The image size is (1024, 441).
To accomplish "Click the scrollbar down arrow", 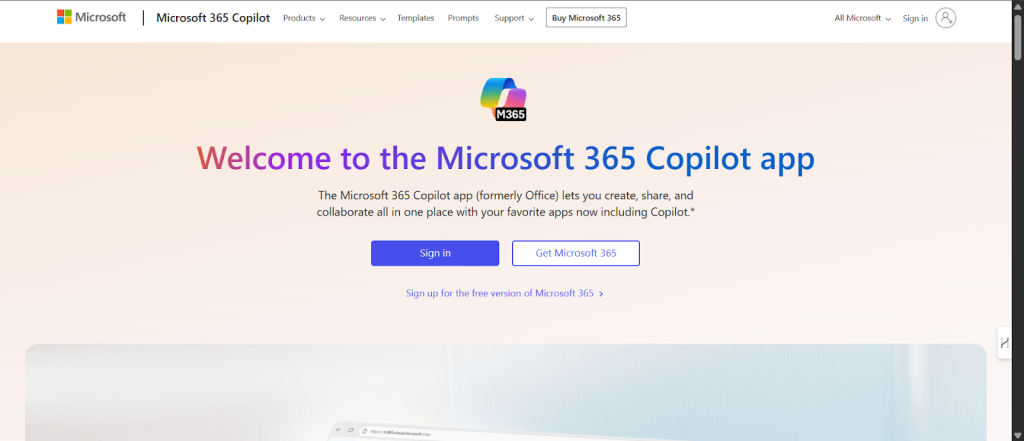I will [x=1017, y=434].
